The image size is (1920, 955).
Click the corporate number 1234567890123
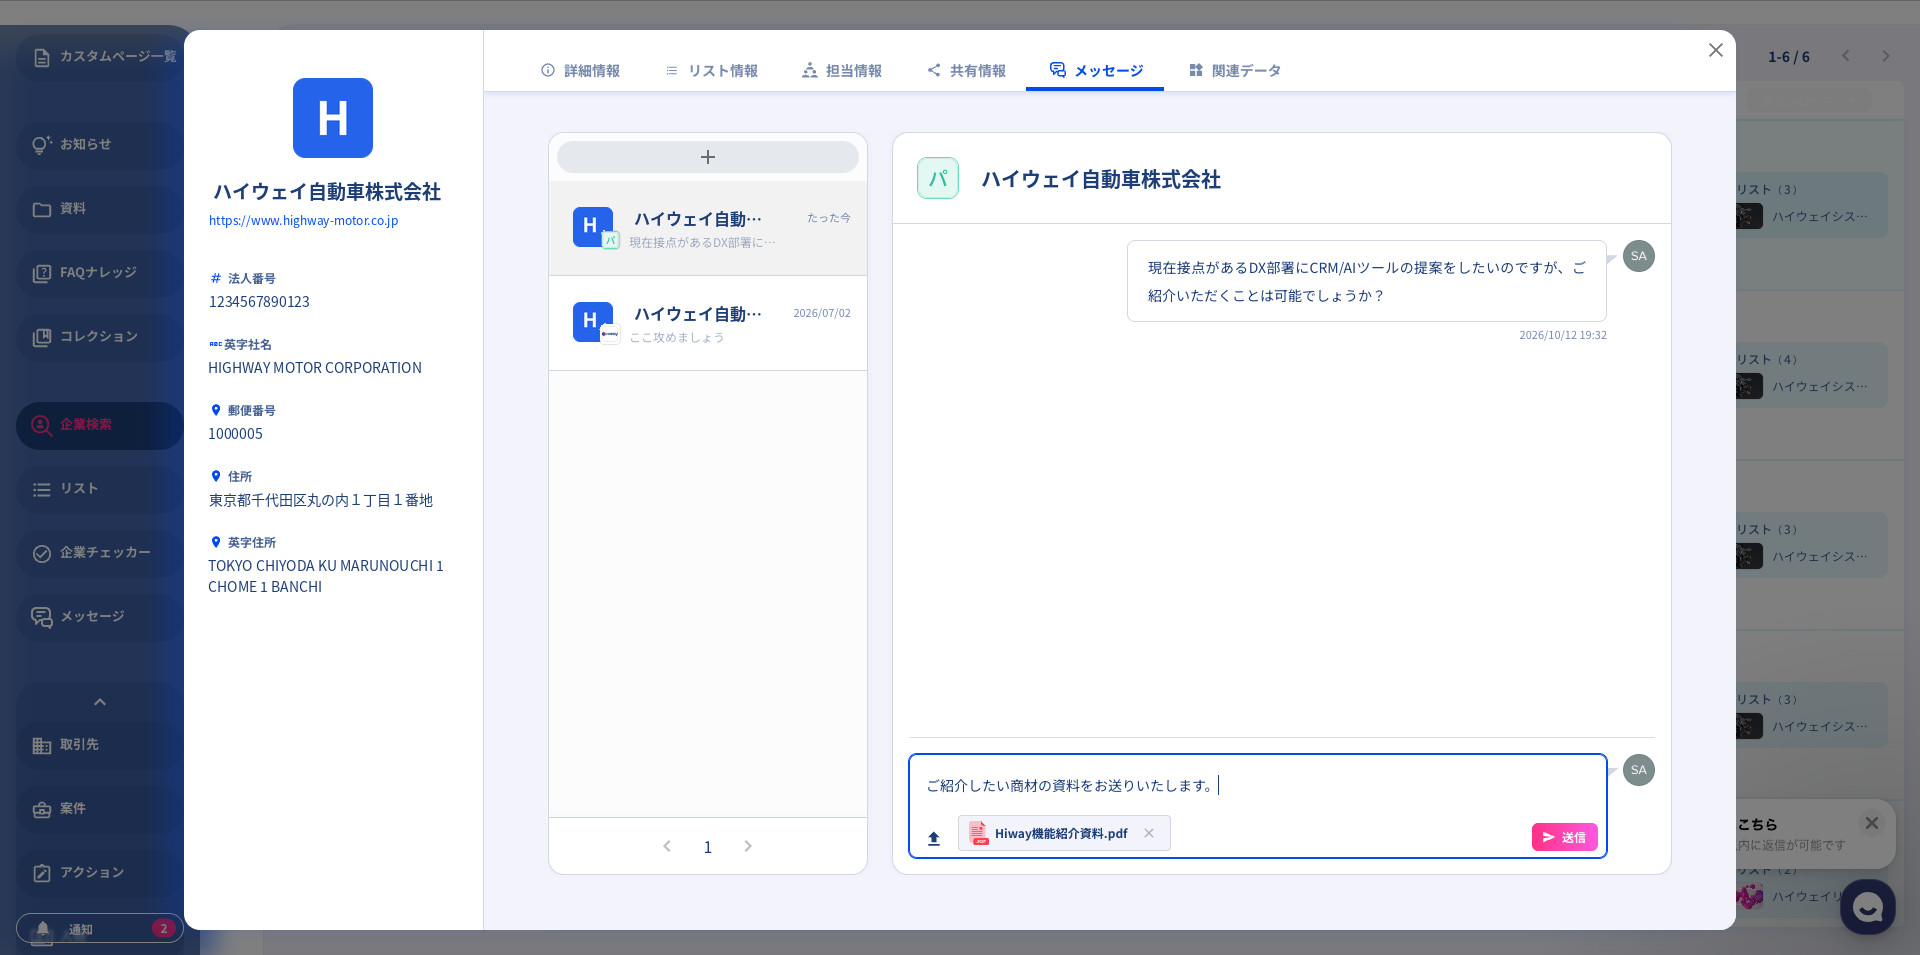point(259,302)
